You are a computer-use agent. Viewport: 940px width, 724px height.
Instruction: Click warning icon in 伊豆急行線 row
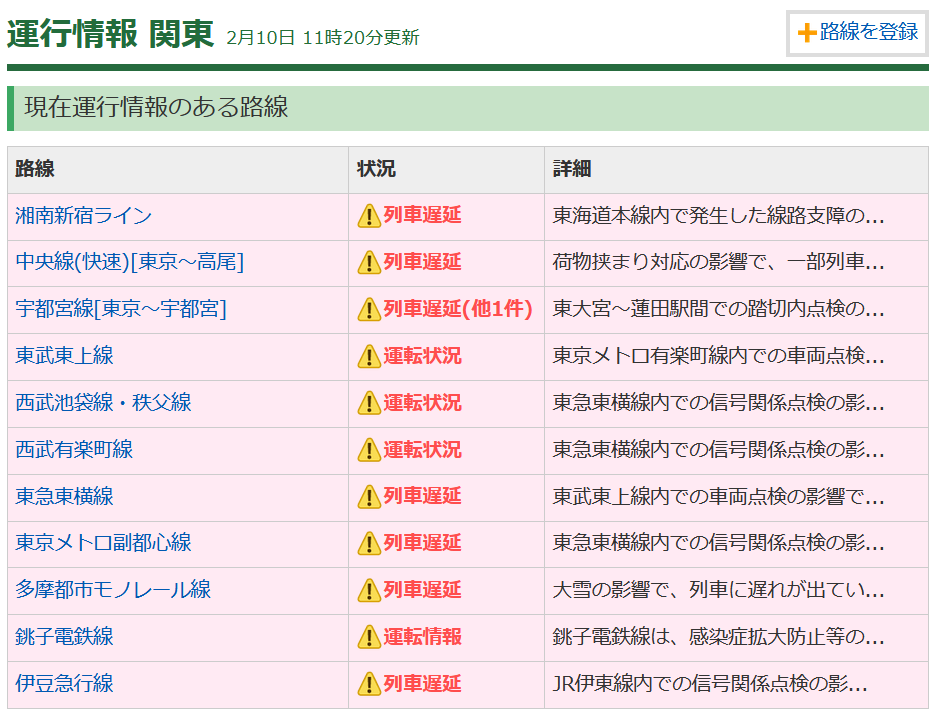369,684
